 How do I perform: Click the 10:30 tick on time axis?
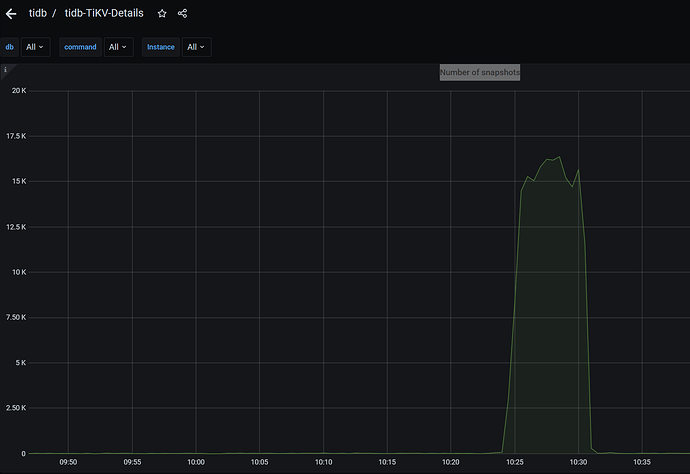[578, 462]
